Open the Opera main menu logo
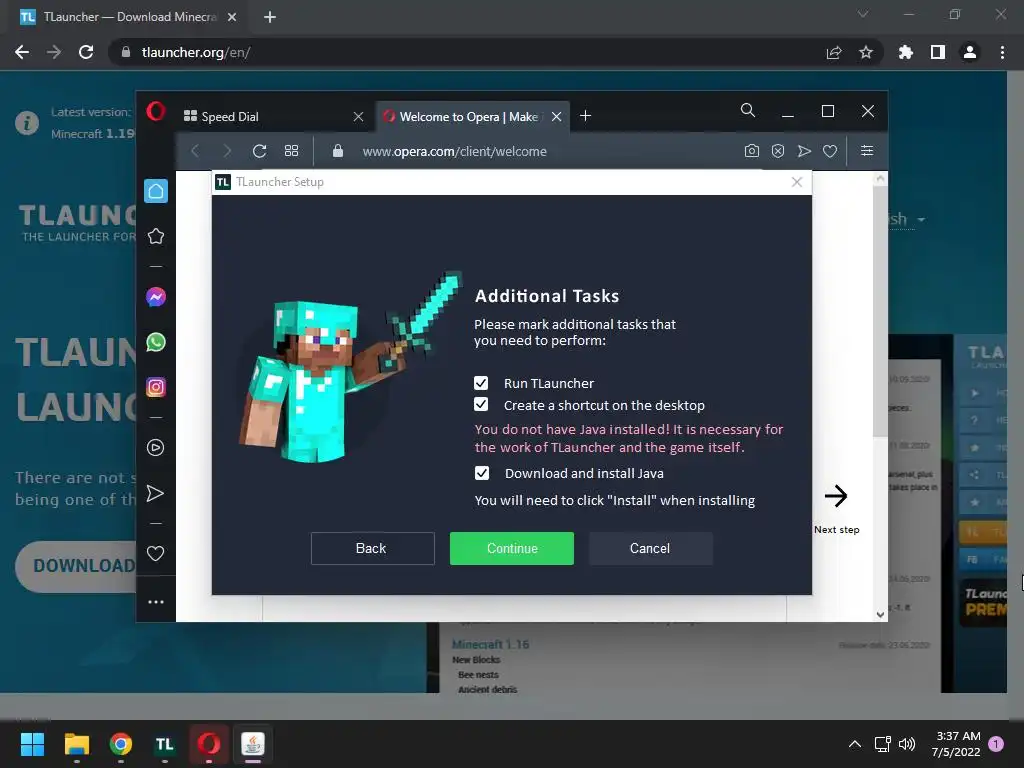1024x768 pixels. (x=155, y=111)
